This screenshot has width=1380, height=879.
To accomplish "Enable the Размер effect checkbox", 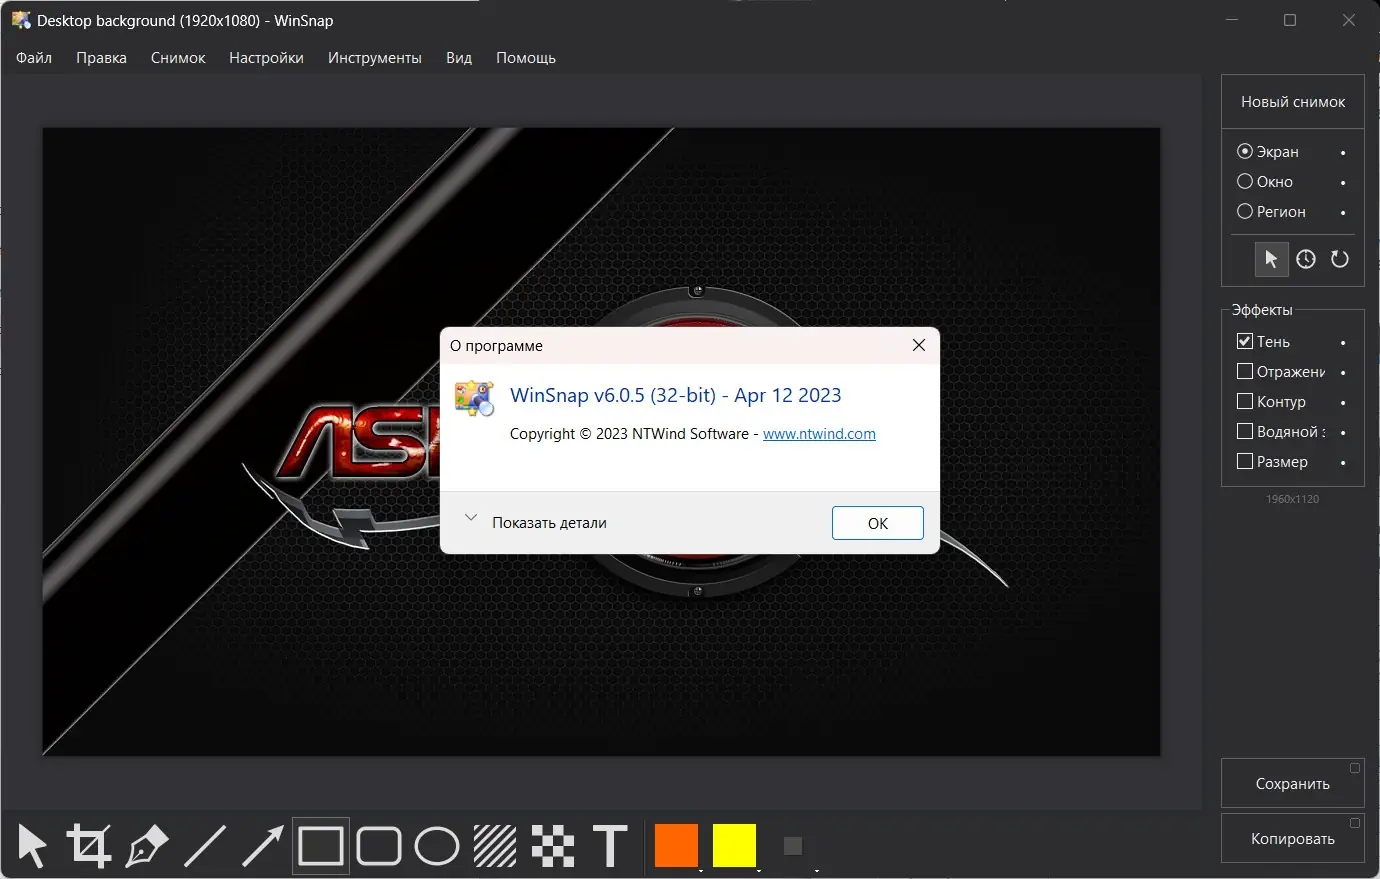I will pos(1245,461).
